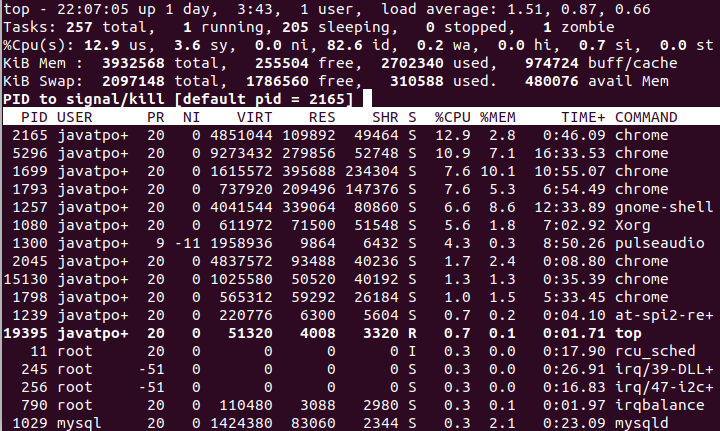The image size is (720, 431).
Task: Click the RES column header
Action: coord(322,118)
